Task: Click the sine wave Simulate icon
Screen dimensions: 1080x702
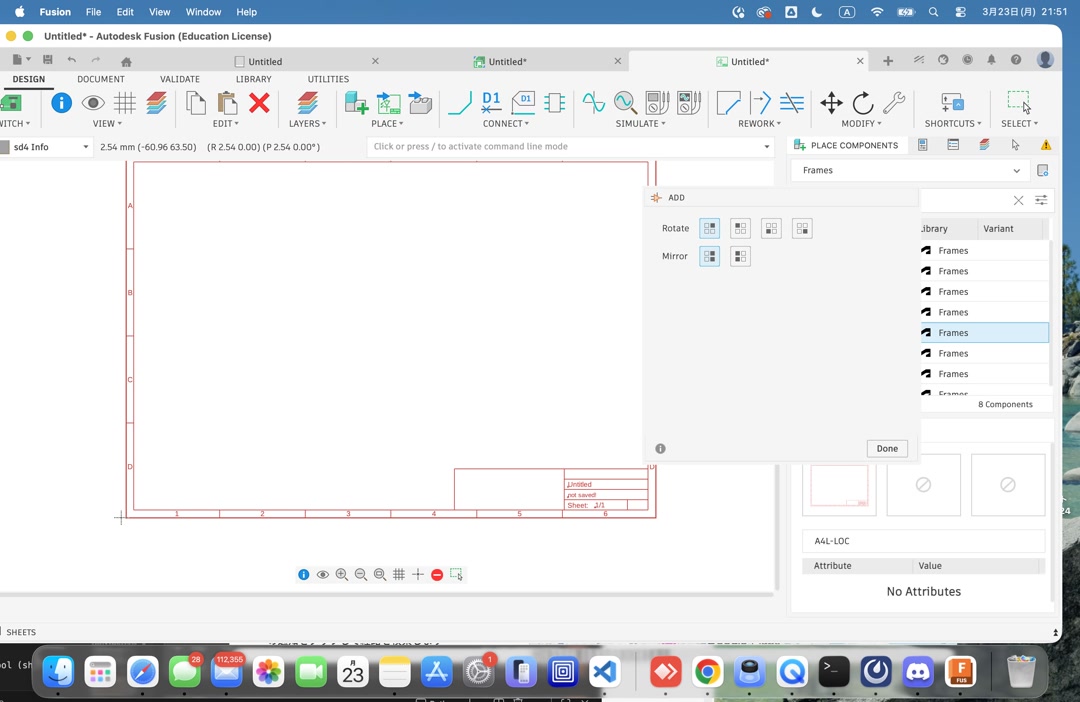Action: click(x=593, y=103)
